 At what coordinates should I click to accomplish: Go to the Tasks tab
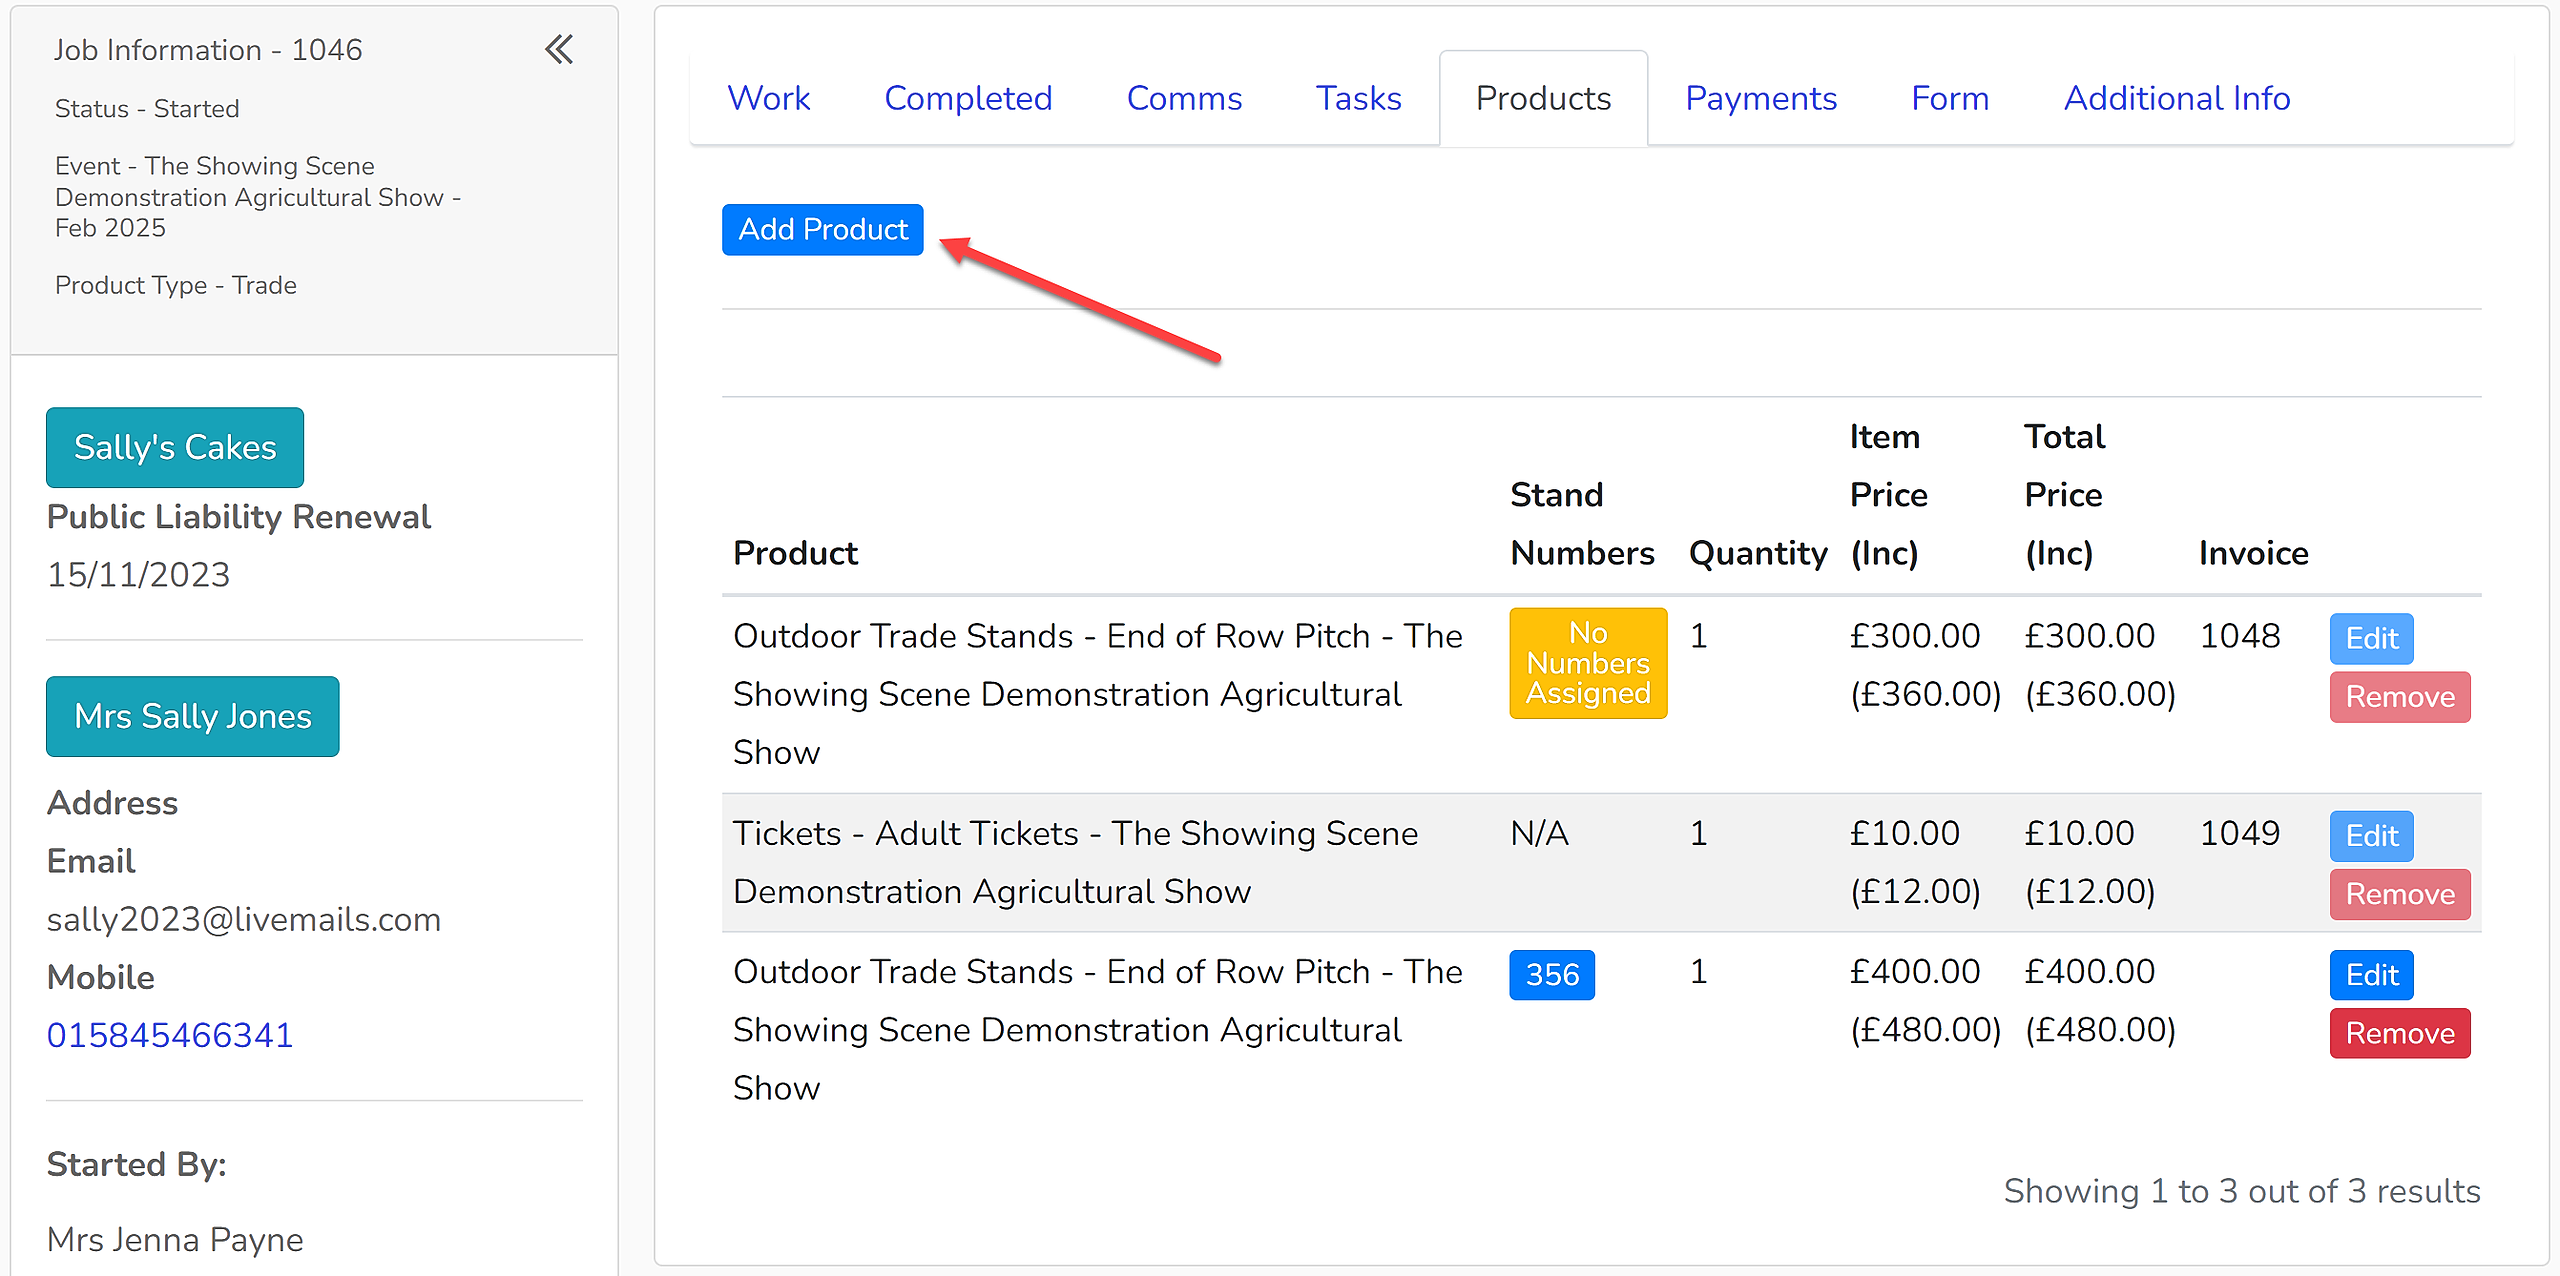pos(1358,98)
